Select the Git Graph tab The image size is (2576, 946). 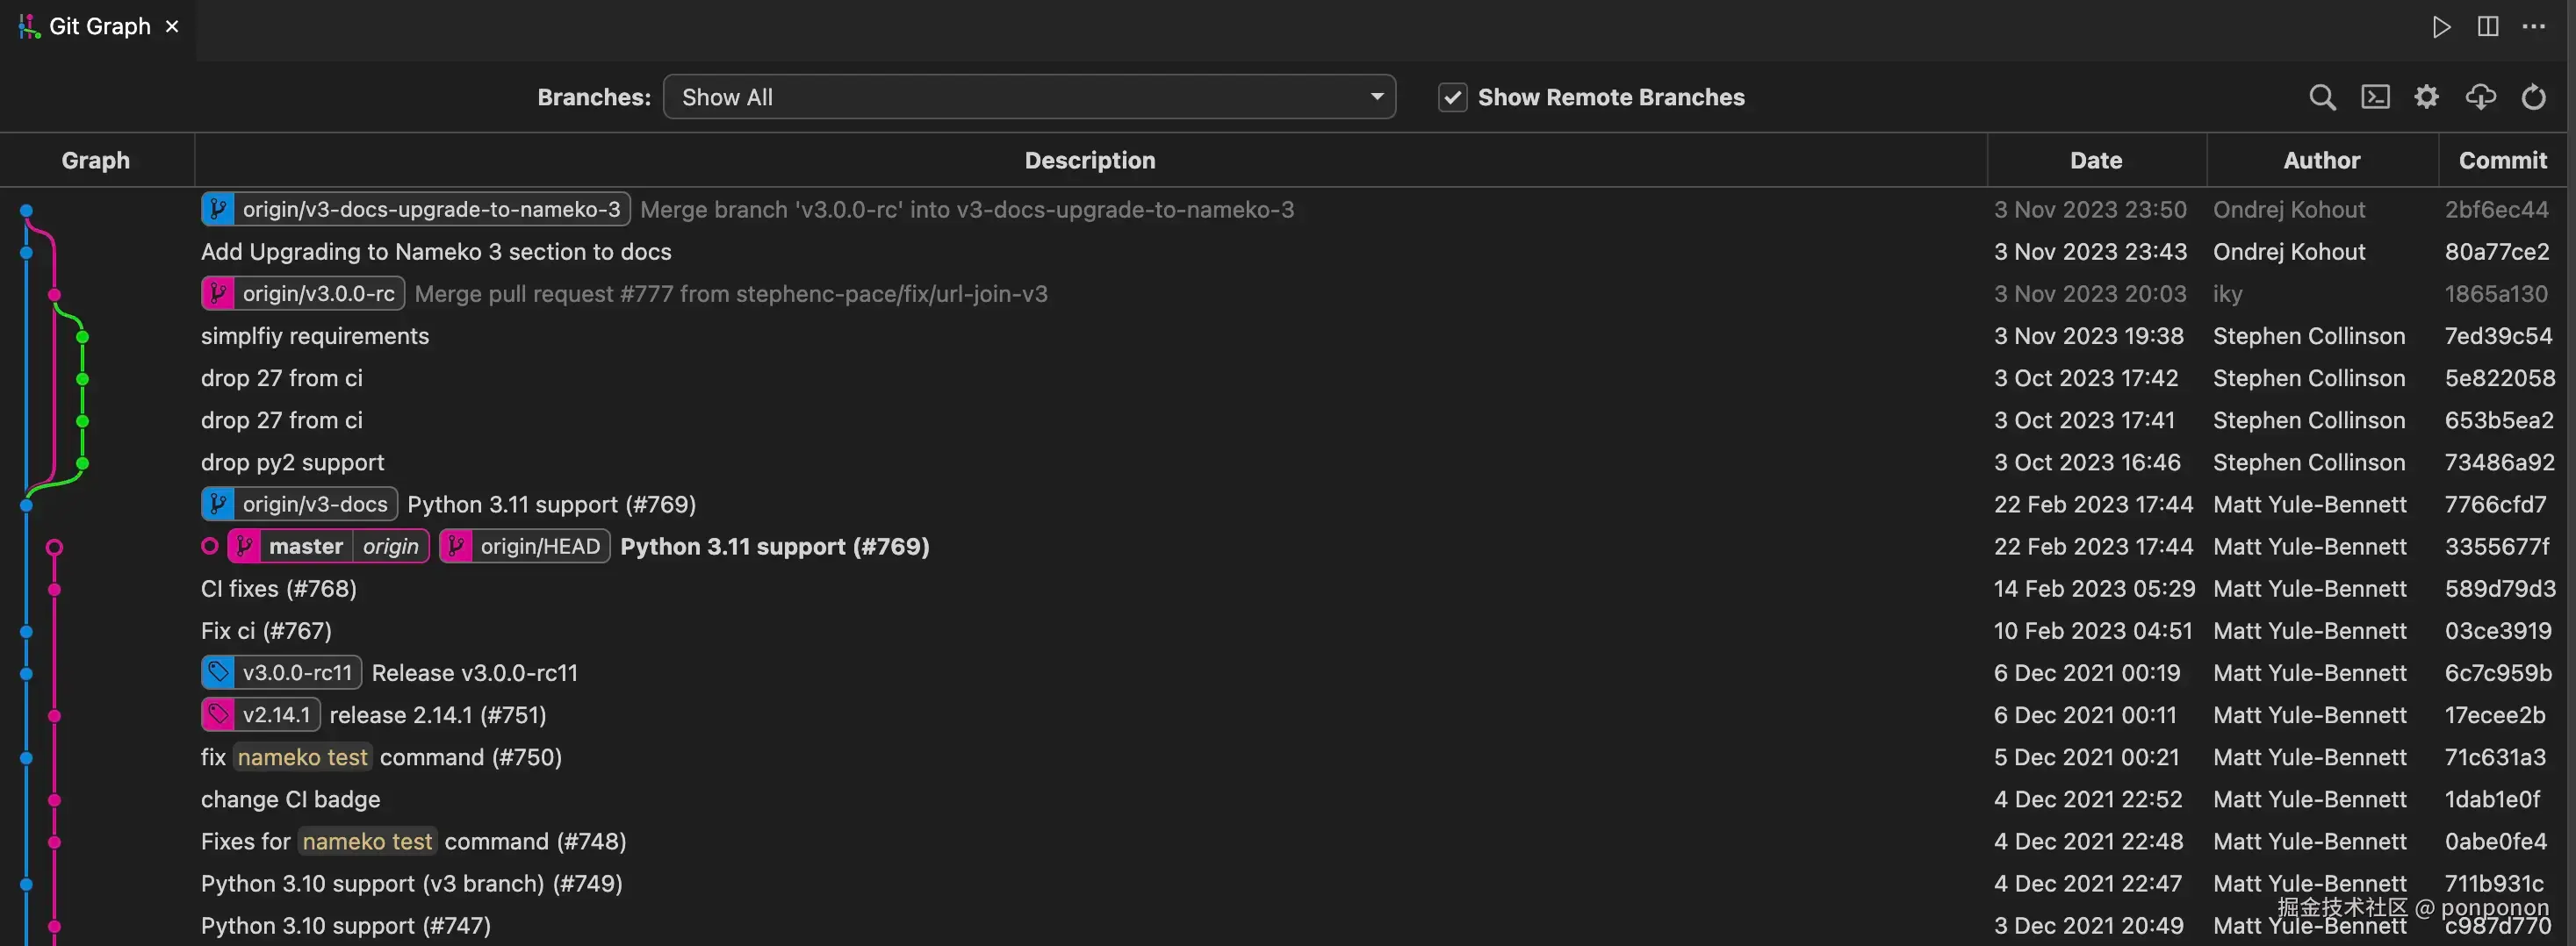pyautogui.click(x=99, y=27)
